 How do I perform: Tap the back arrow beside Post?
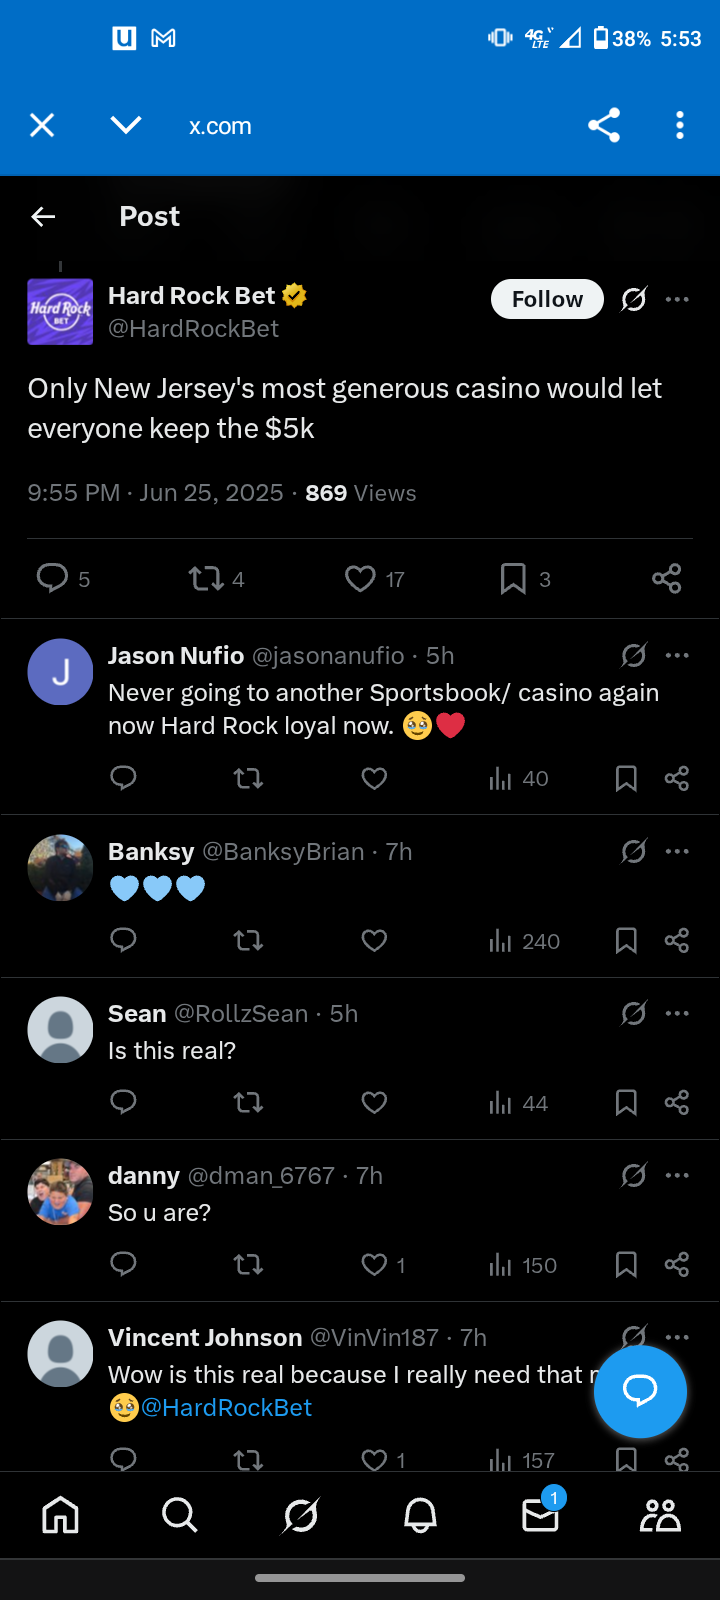pos(43,217)
